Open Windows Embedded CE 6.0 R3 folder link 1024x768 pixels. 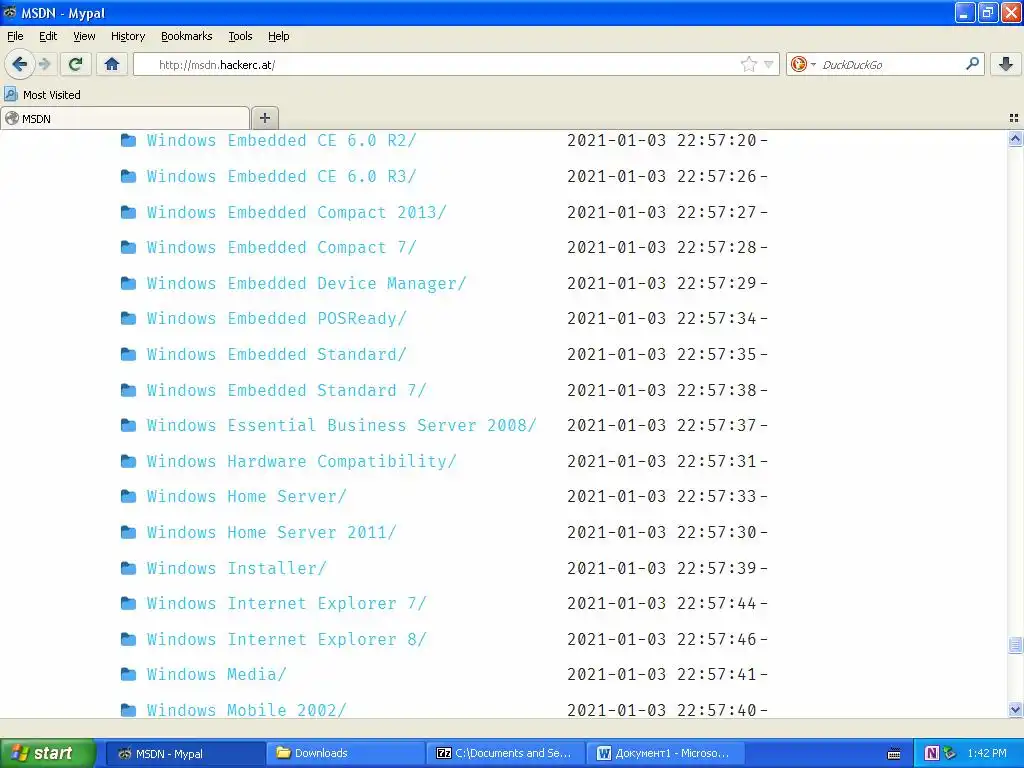click(x=281, y=176)
